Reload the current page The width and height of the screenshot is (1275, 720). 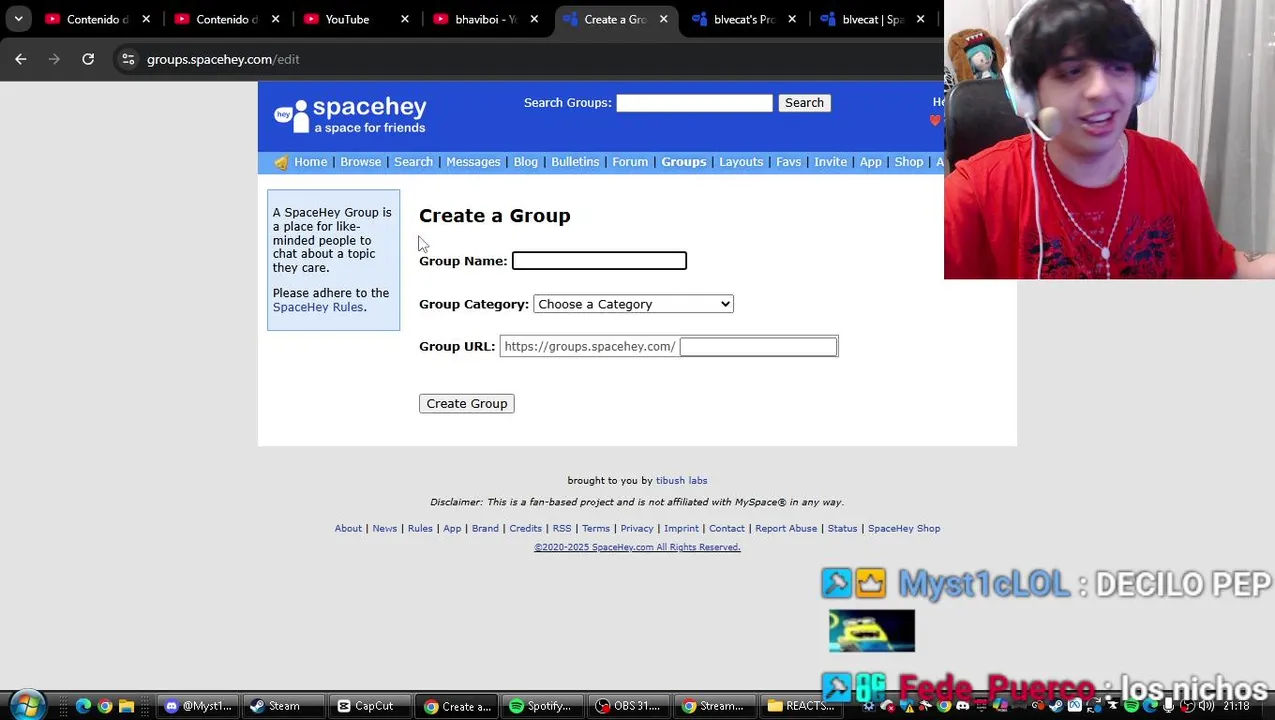88,59
